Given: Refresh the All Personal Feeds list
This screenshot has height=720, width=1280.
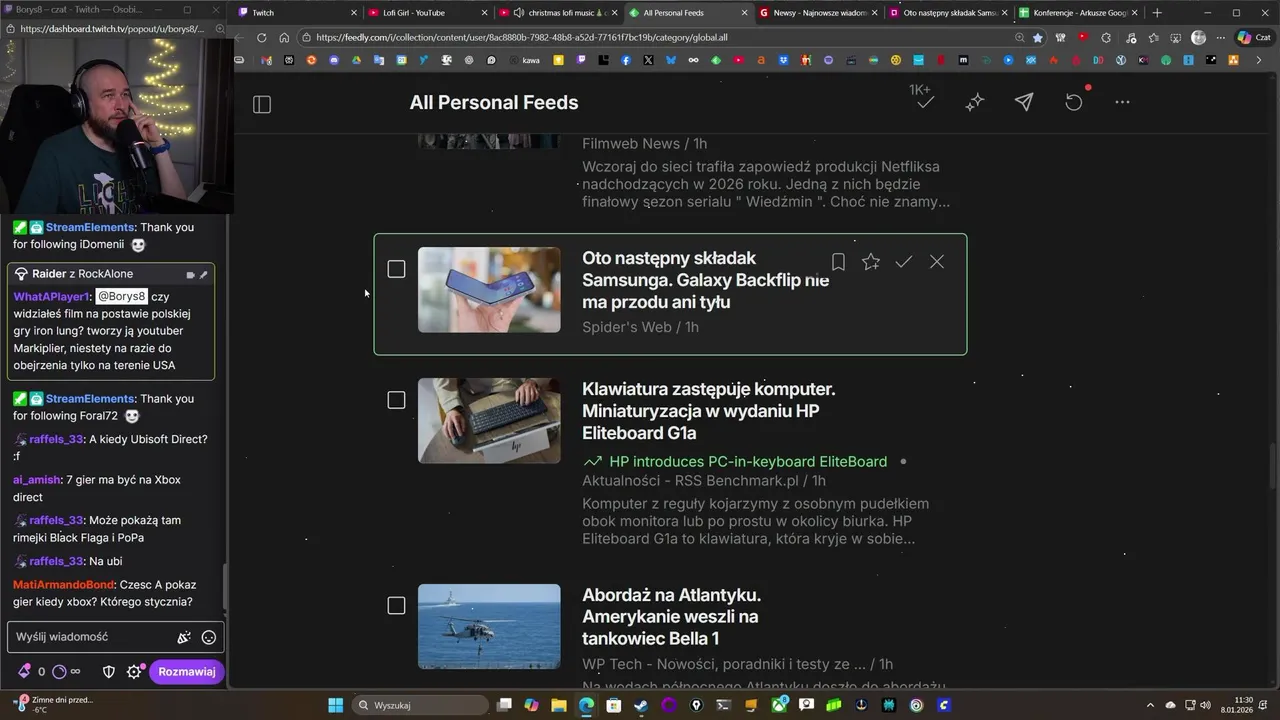Looking at the screenshot, I should pos(1073,102).
